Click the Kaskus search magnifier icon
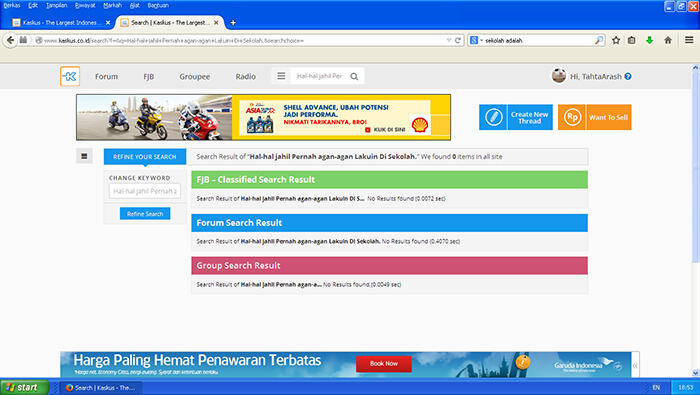The image size is (700, 395). tap(354, 76)
